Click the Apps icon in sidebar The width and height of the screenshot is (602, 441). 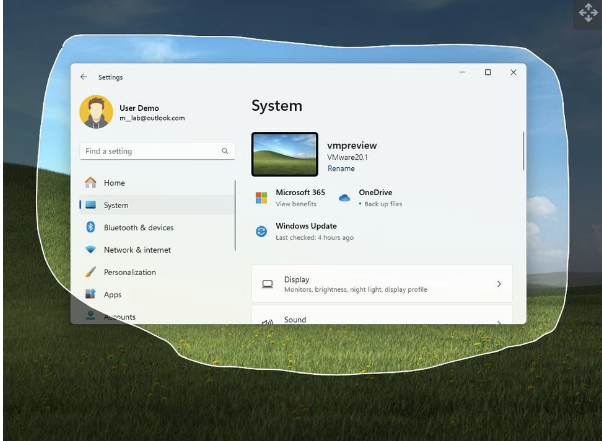pyautogui.click(x=91, y=294)
